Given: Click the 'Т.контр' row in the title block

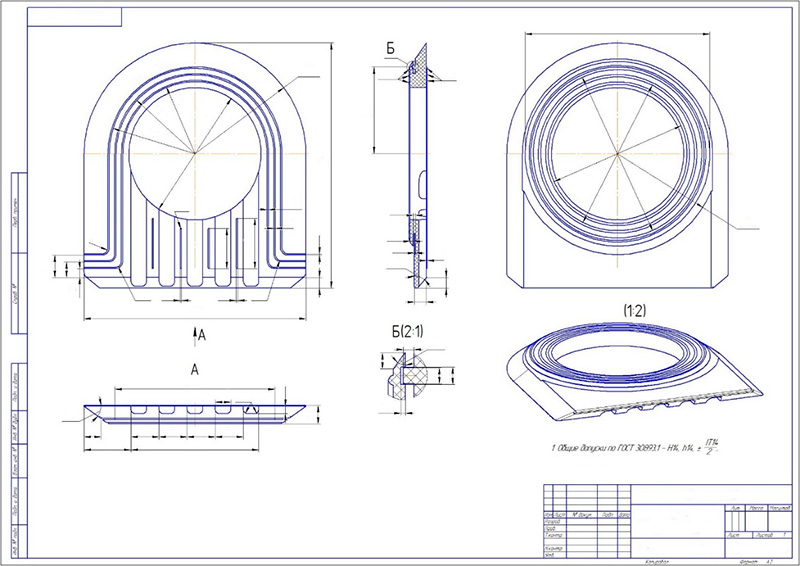Looking at the screenshot, I should pos(551,536).
